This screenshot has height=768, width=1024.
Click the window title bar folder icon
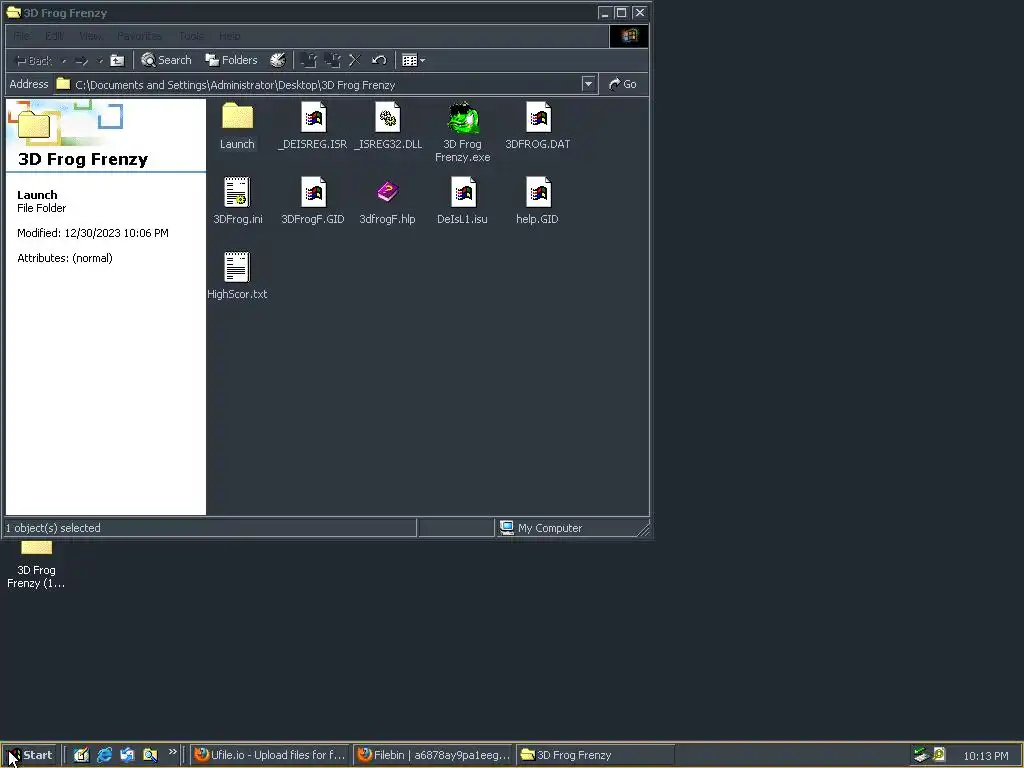[13, 12]
